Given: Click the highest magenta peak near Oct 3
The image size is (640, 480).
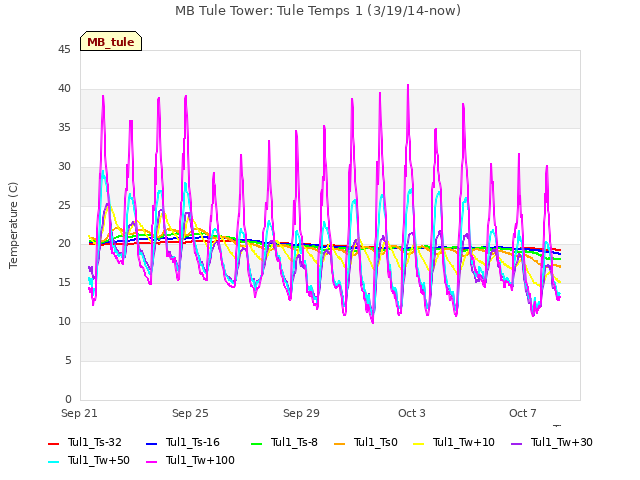Looking at the screenshot, I should click(x=408, y=85).
